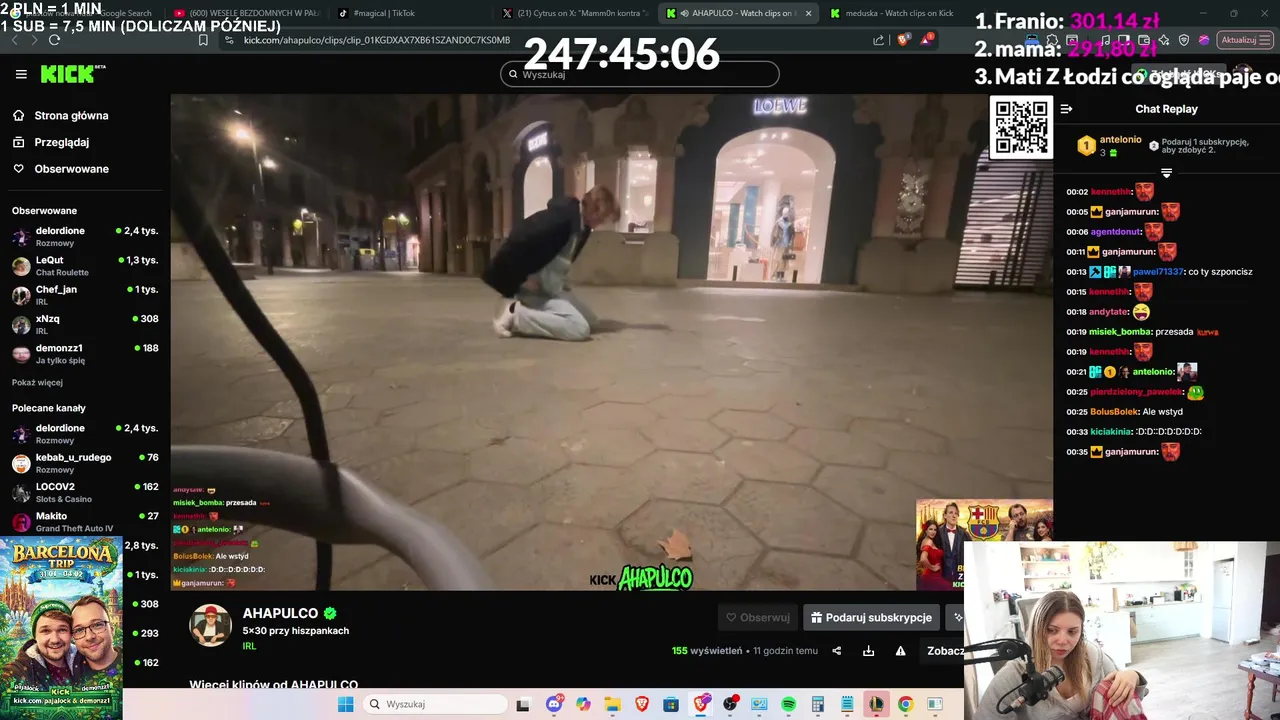Image resolution: width=1280 pixels, height=720 pixels.
Task: Reload the page in the browser
Action: [x=54, y=40]
